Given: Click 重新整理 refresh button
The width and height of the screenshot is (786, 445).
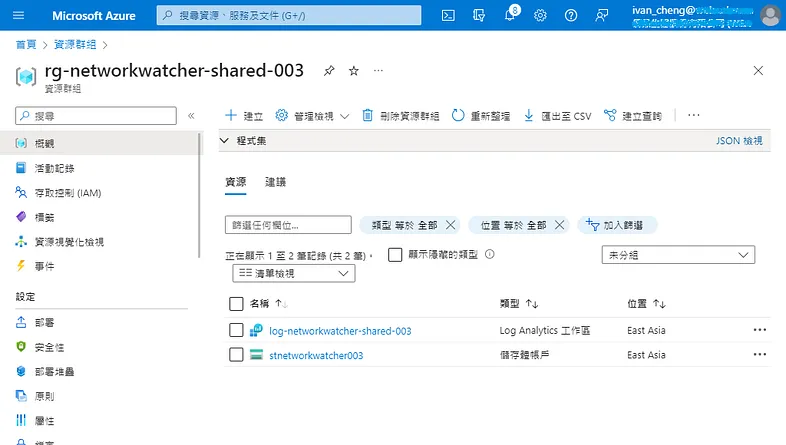Looking at the screenshot, I should 480,116.
